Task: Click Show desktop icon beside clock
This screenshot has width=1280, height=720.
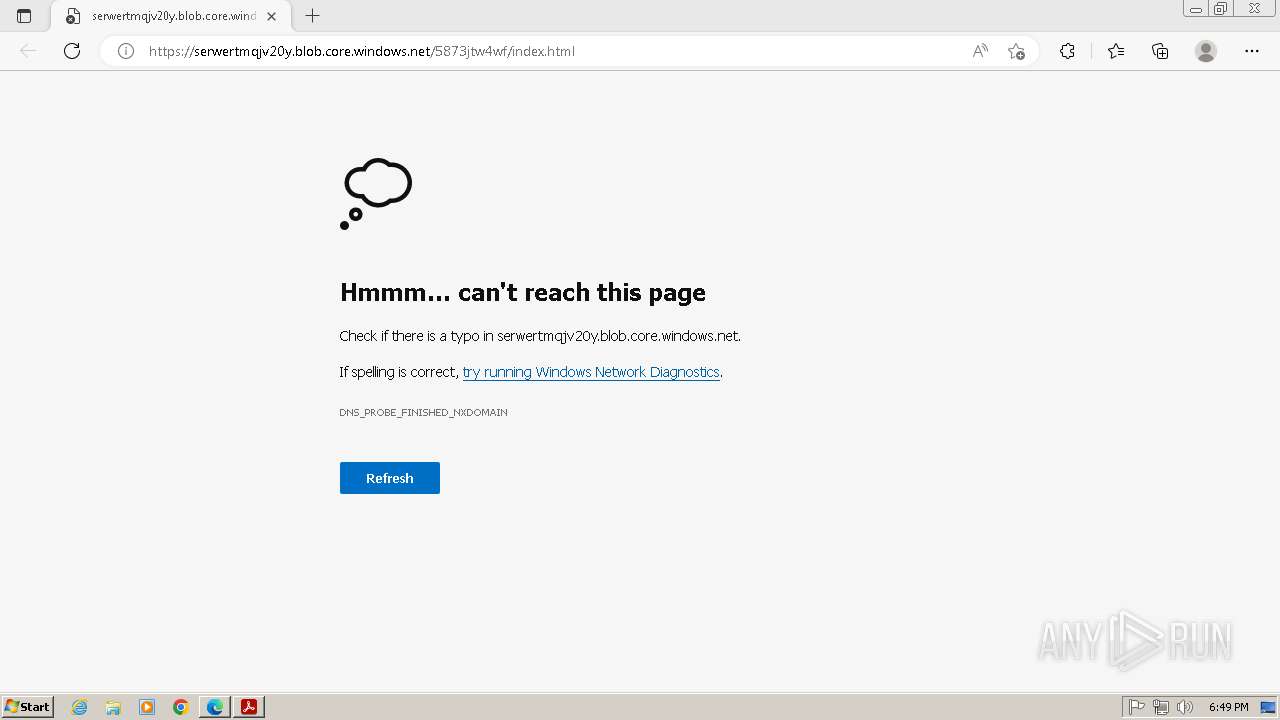Action: click(1268, 707)
